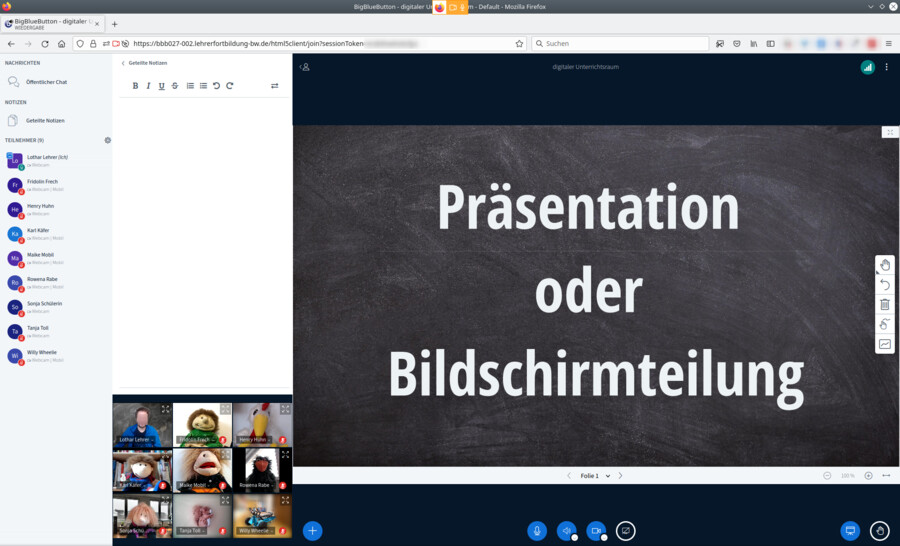The image size is (900, 546).
Task: Mute the microphone
Action: click(537, 531)
